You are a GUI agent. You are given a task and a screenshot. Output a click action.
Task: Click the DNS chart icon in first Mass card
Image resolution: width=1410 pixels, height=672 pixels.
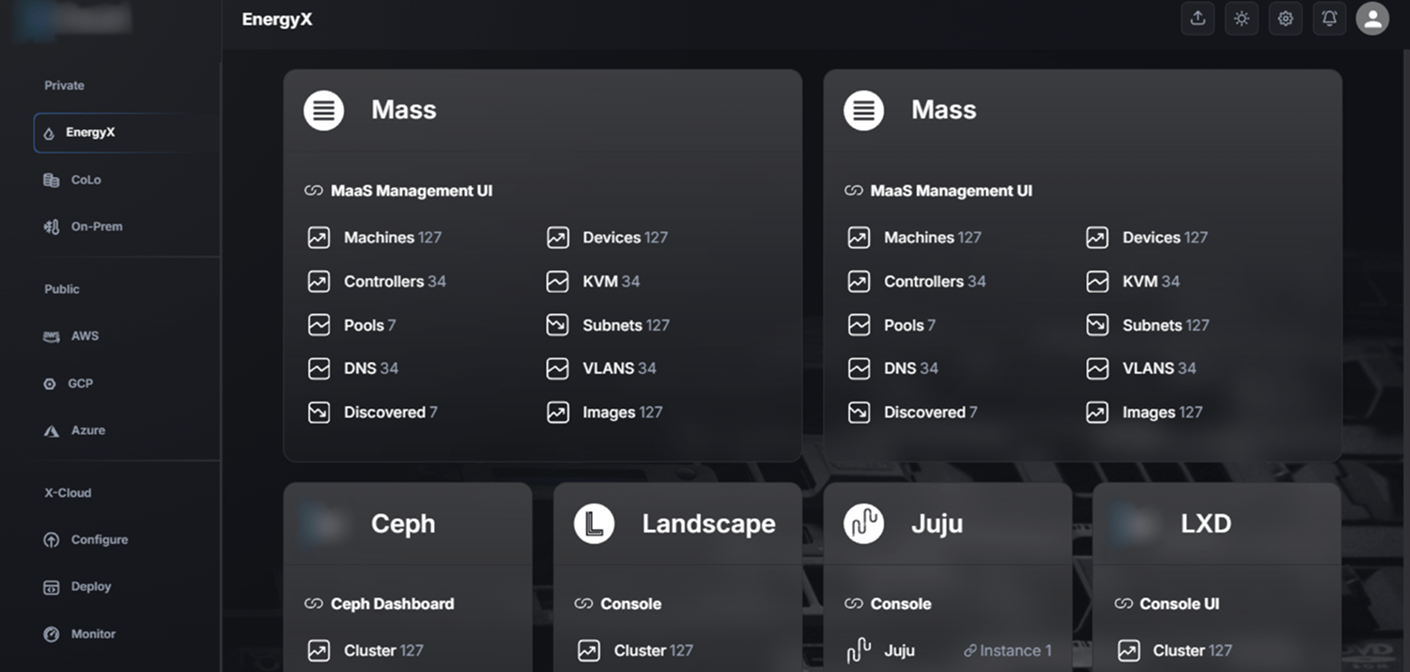pyautogui.click(x=319, y=369)
